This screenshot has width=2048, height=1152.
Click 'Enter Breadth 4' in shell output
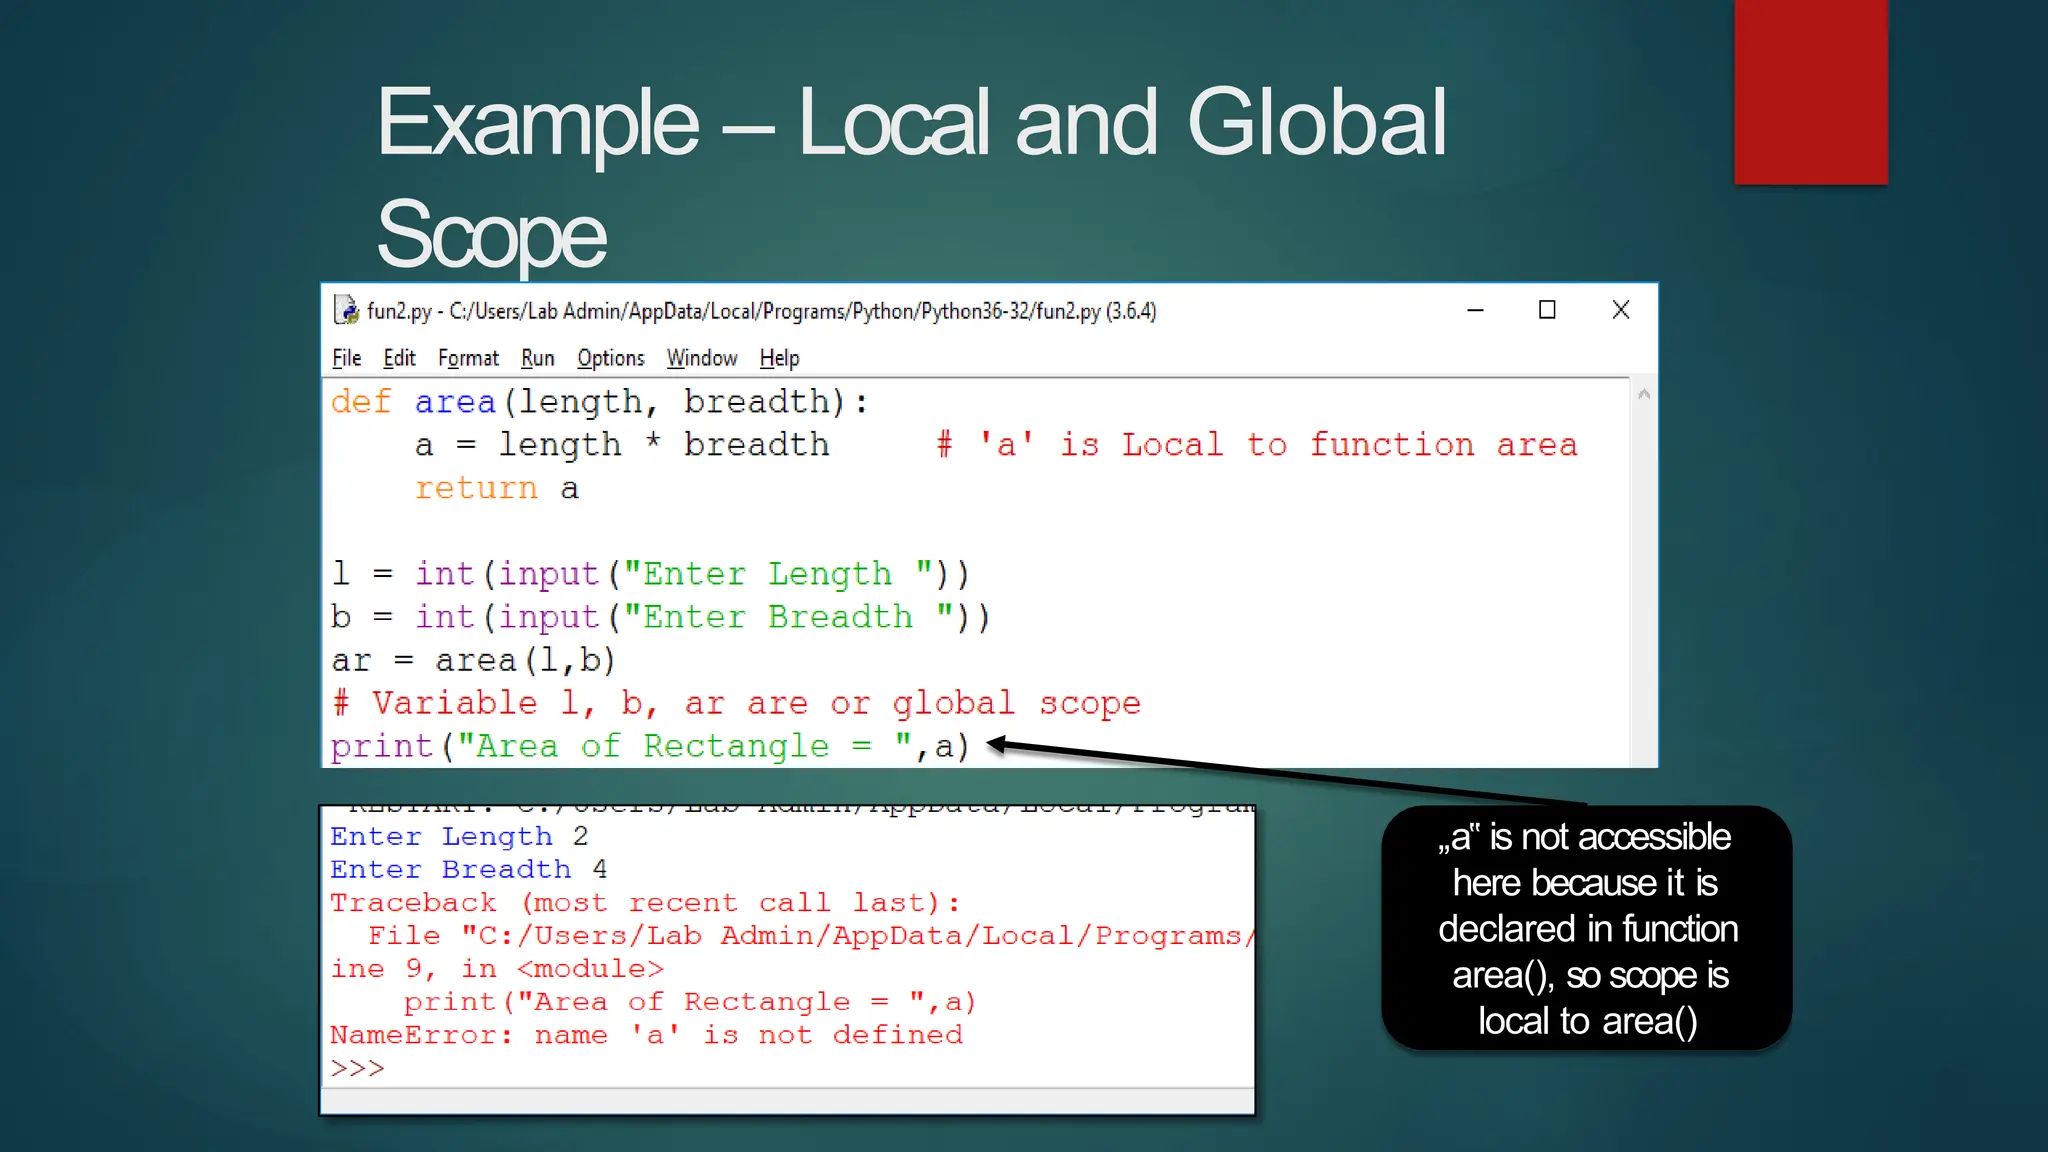[x=468, y=869]
